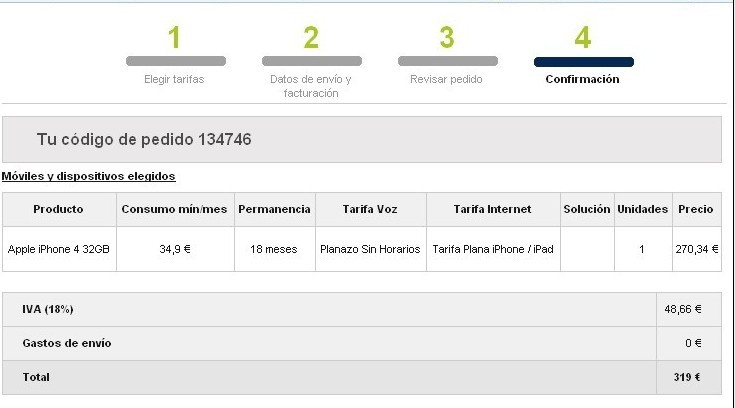Click step 1 Elegir tarifas
735x408 pixels.
(x=175, y=61)
